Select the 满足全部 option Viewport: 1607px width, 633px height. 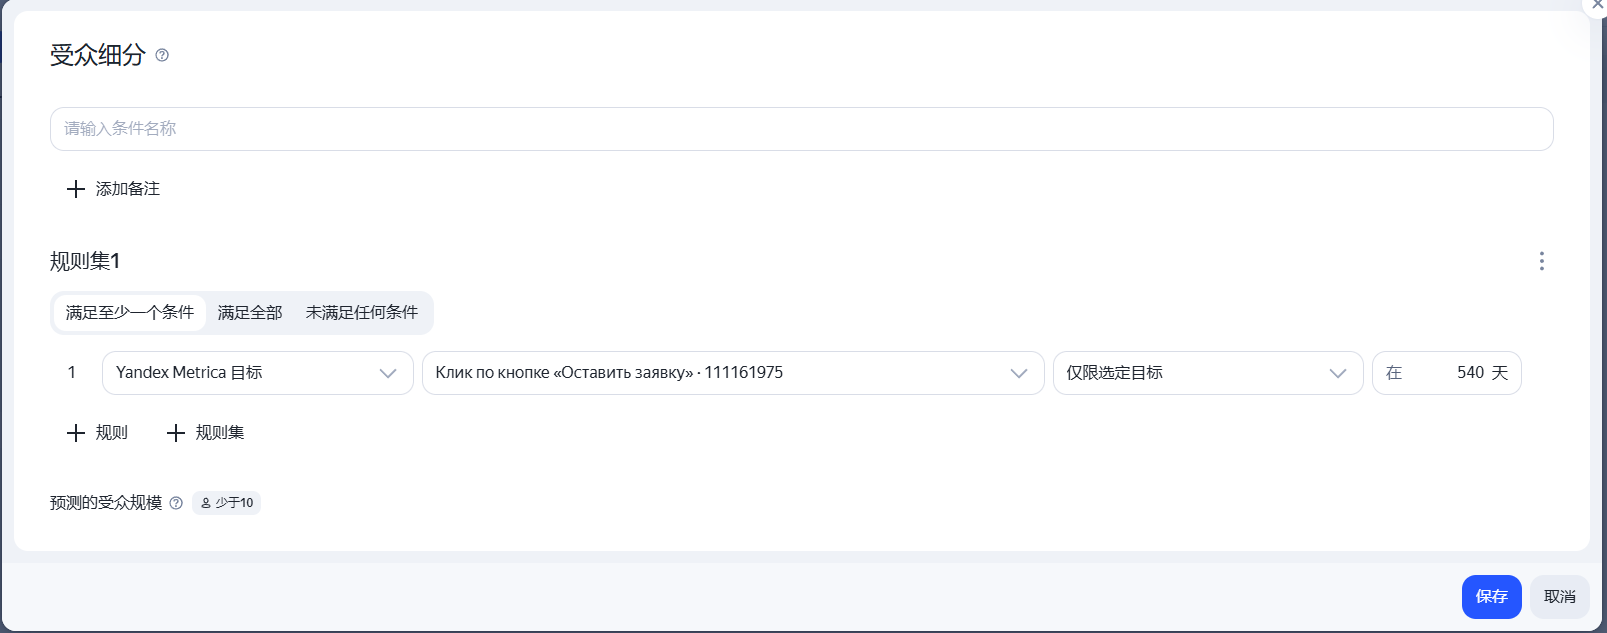tap(250, 313)
